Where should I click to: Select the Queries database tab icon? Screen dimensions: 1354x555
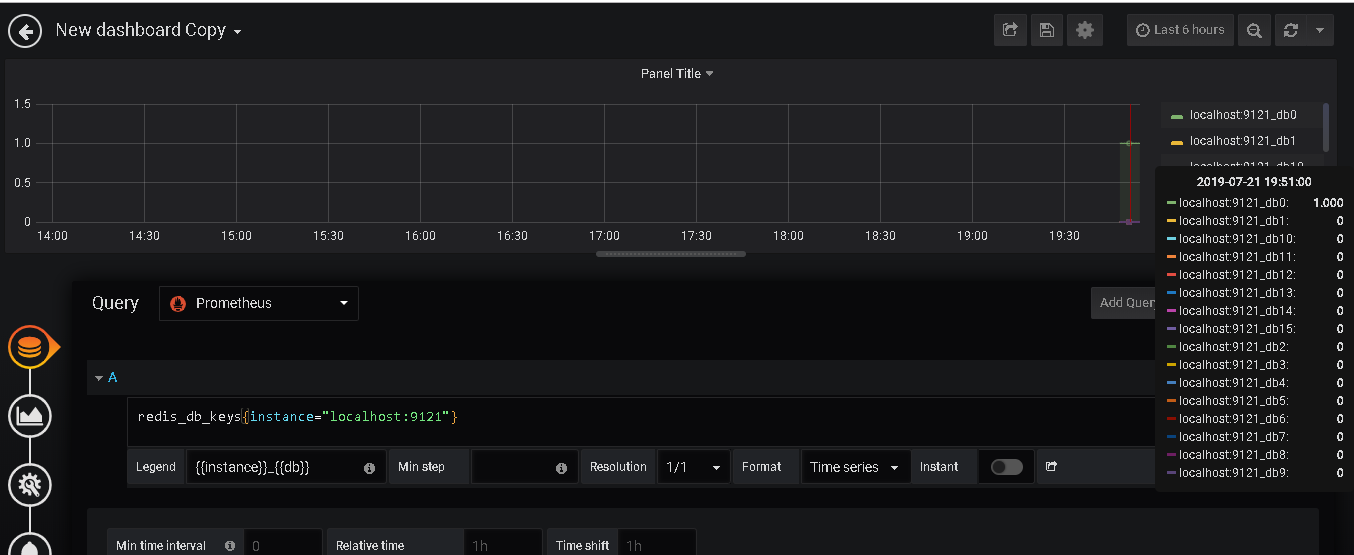[x=30, y=347]
